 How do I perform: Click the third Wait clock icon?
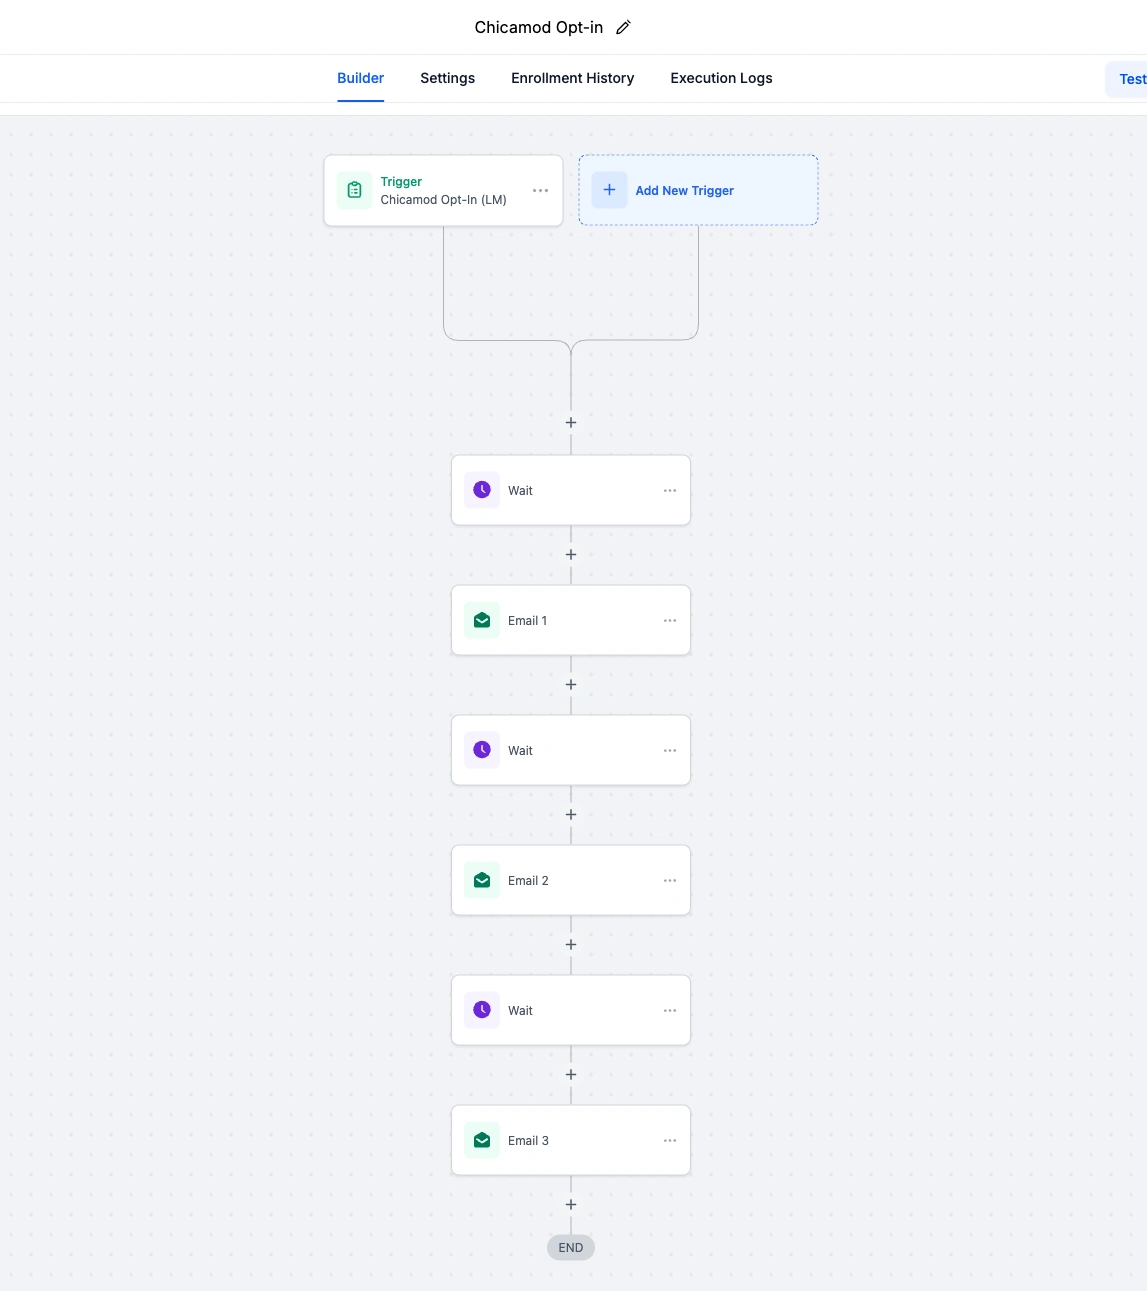click(482, 1010)
